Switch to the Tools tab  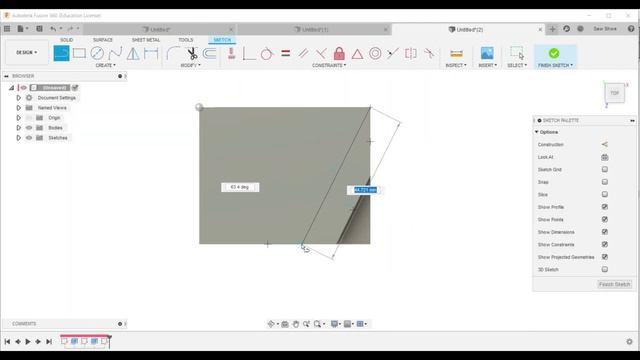coord(186,40)
